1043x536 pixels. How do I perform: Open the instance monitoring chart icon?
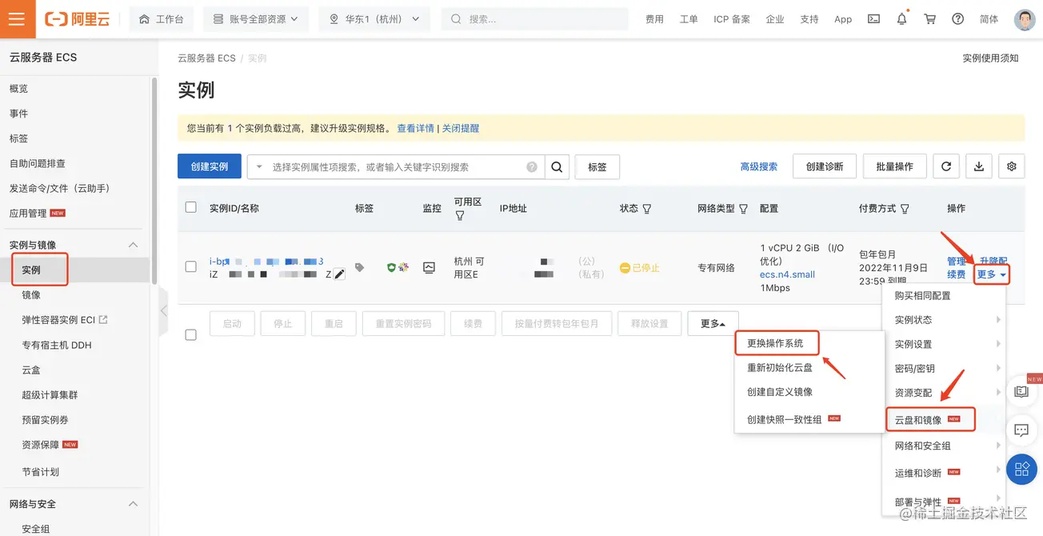[429, 267]
